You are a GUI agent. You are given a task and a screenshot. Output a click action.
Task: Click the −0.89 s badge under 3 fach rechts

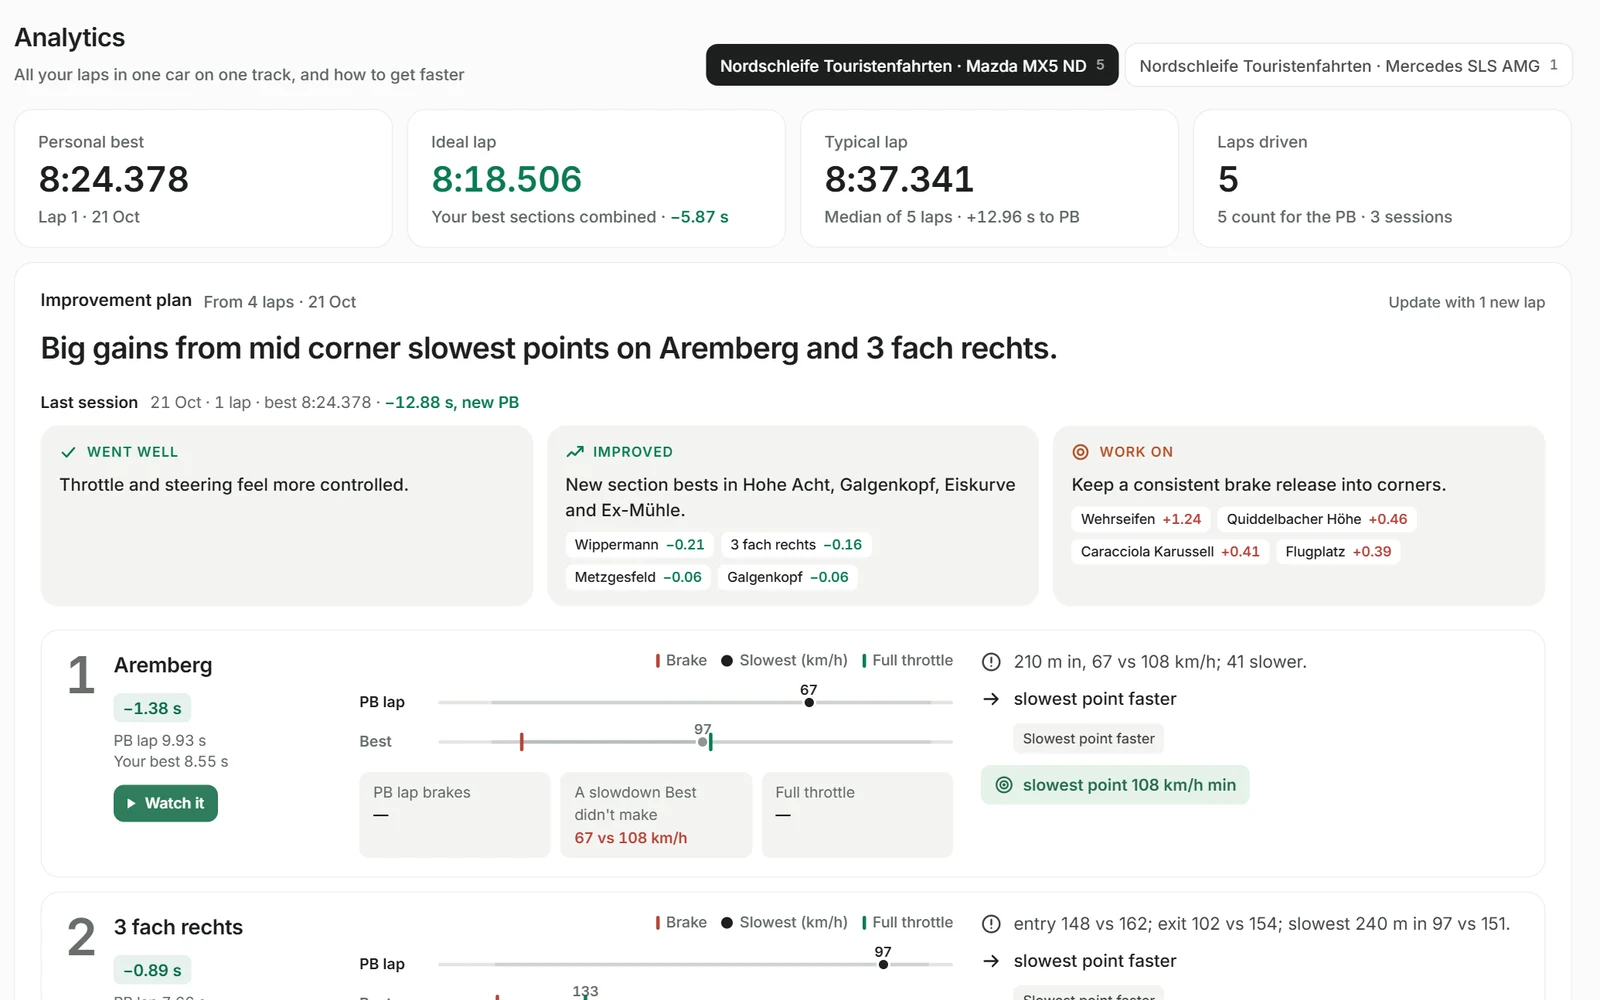tap(152, 970)
